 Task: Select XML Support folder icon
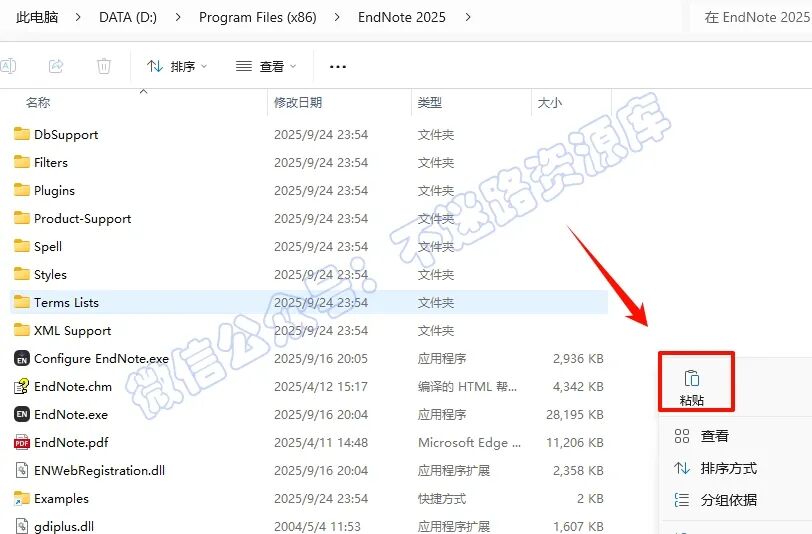click(22, 330)
